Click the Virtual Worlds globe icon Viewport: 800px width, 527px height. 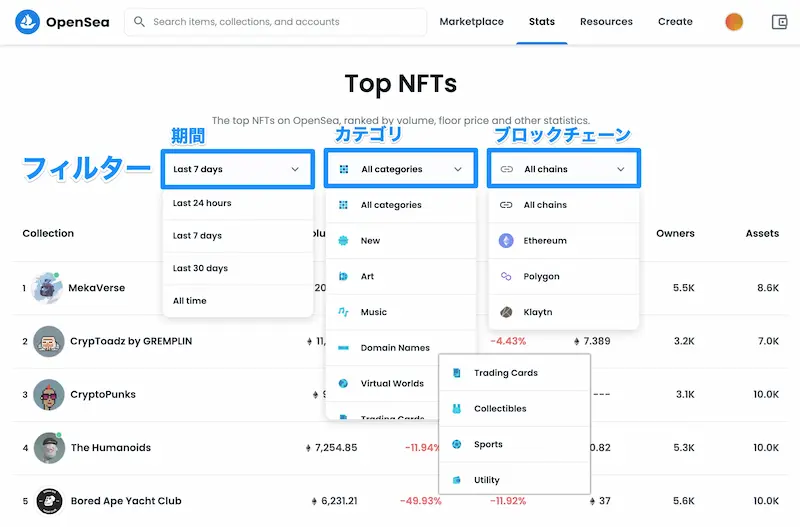343,384
